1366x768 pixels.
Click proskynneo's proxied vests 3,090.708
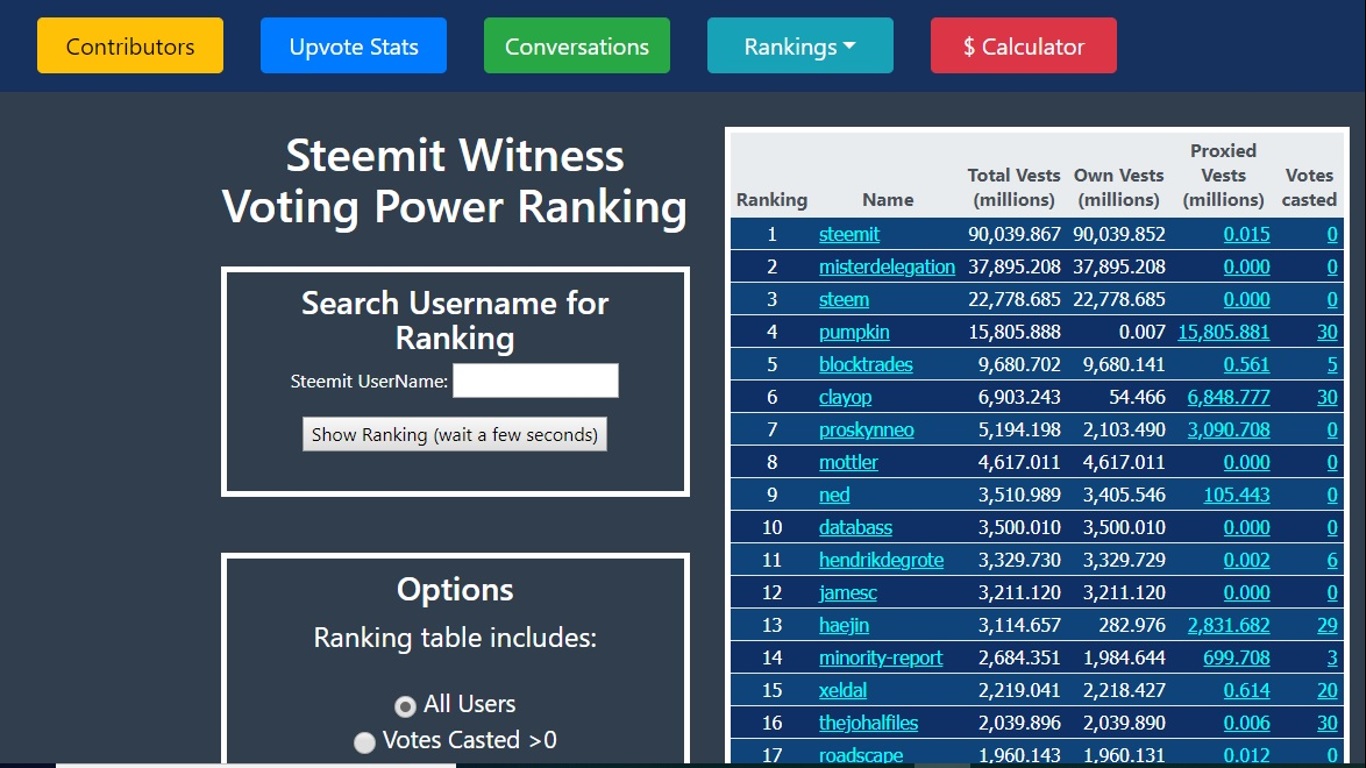click(1229, 430)
